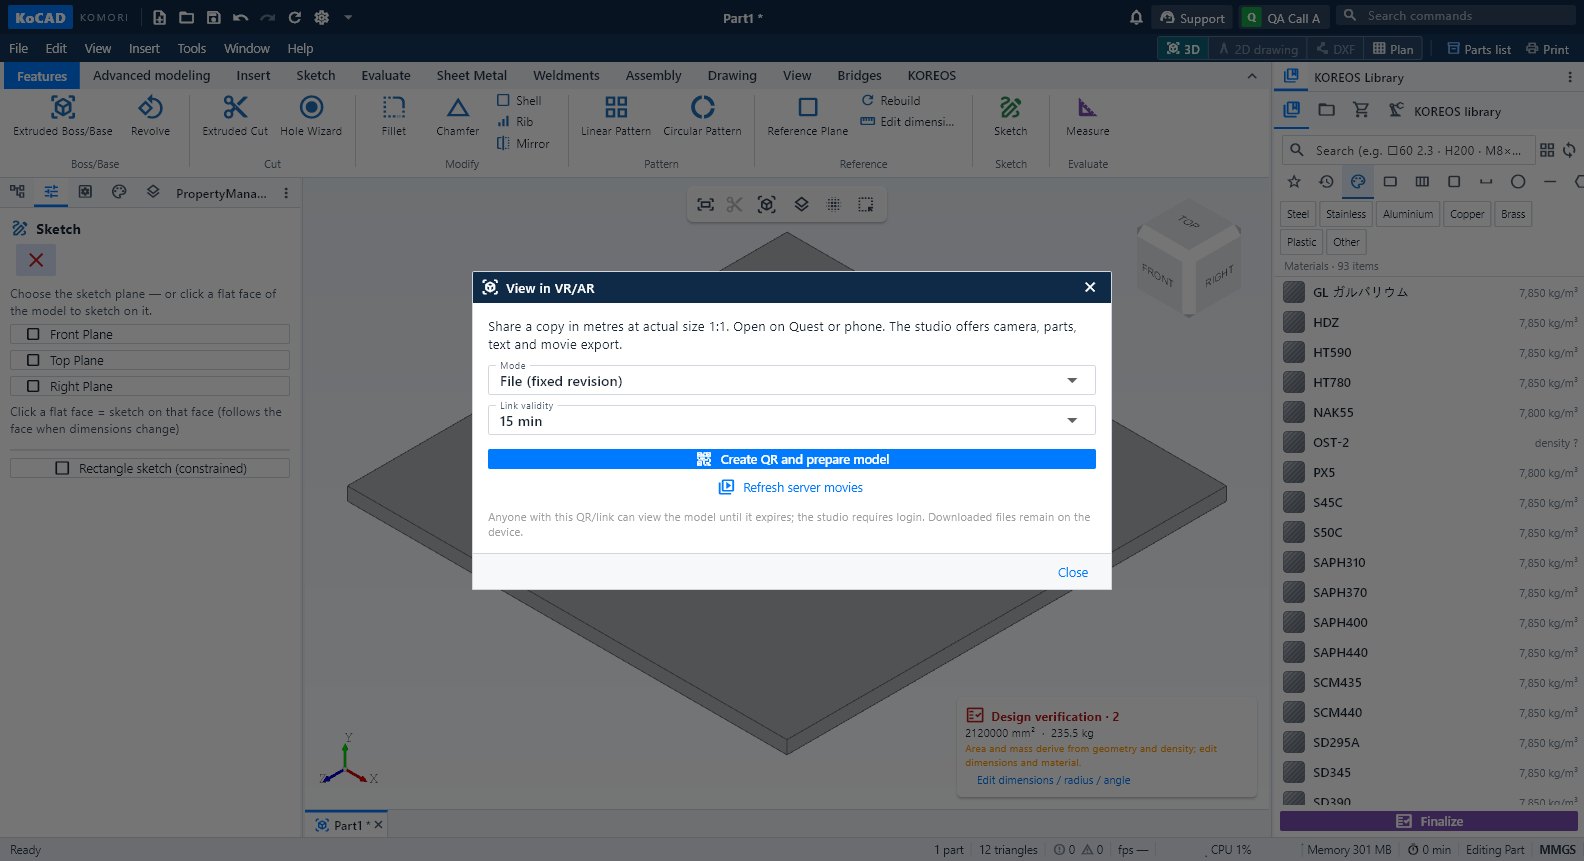Viewport: 1584px width, 861px height.
Task: Check the Top Plane checkbox
Action: tap(33, 360)
